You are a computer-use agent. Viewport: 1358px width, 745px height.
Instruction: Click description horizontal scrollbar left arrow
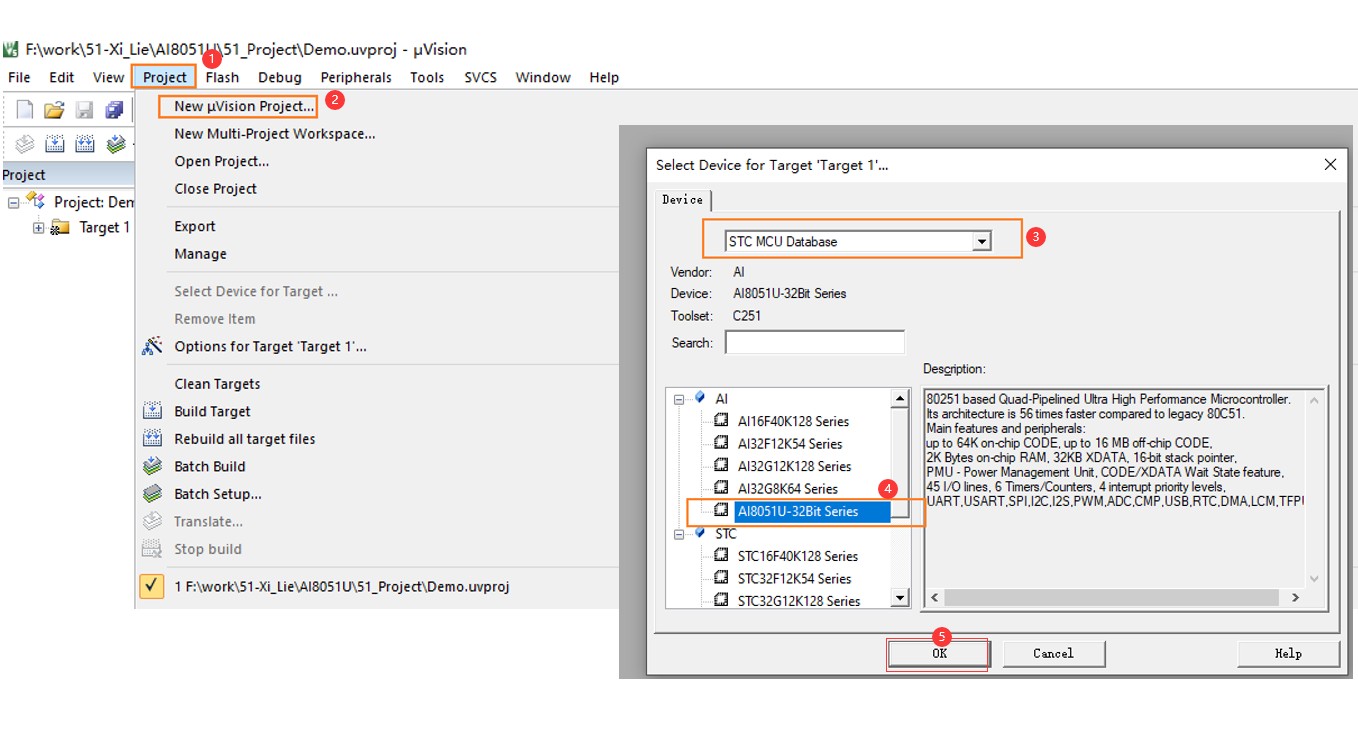(x=935, y=597)
